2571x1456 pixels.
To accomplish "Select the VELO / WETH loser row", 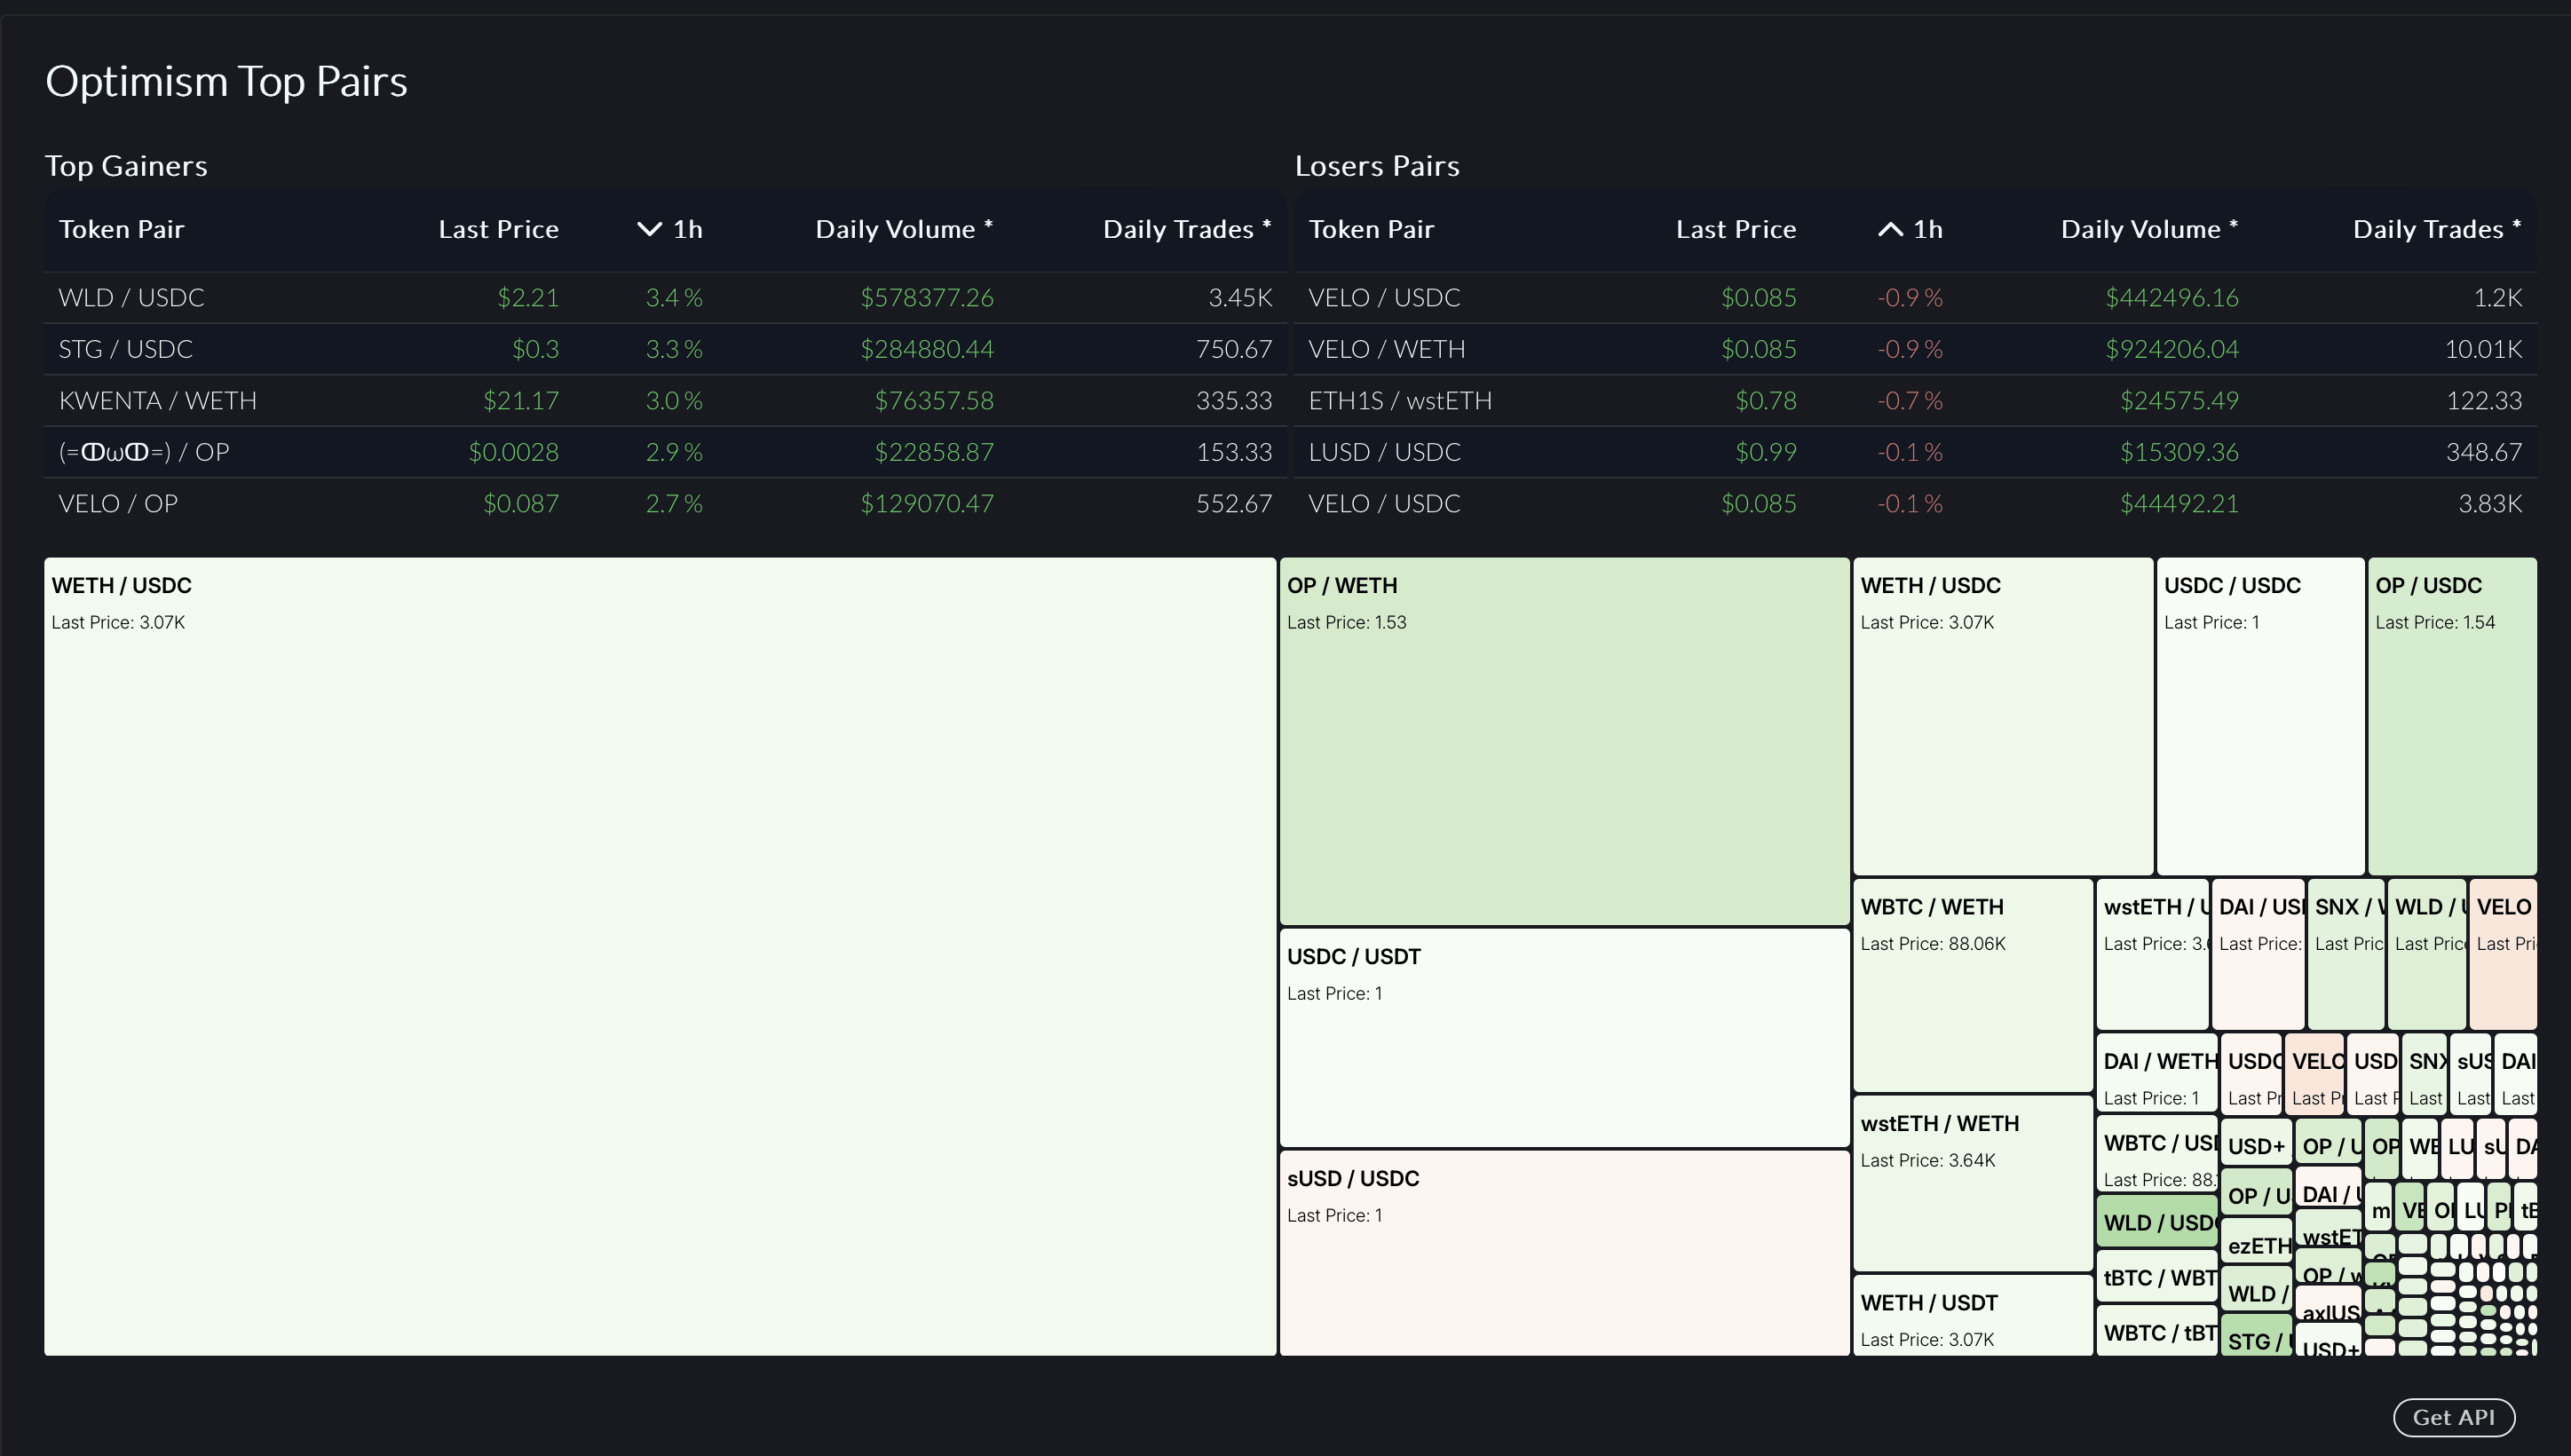I will pos(1915,349).
